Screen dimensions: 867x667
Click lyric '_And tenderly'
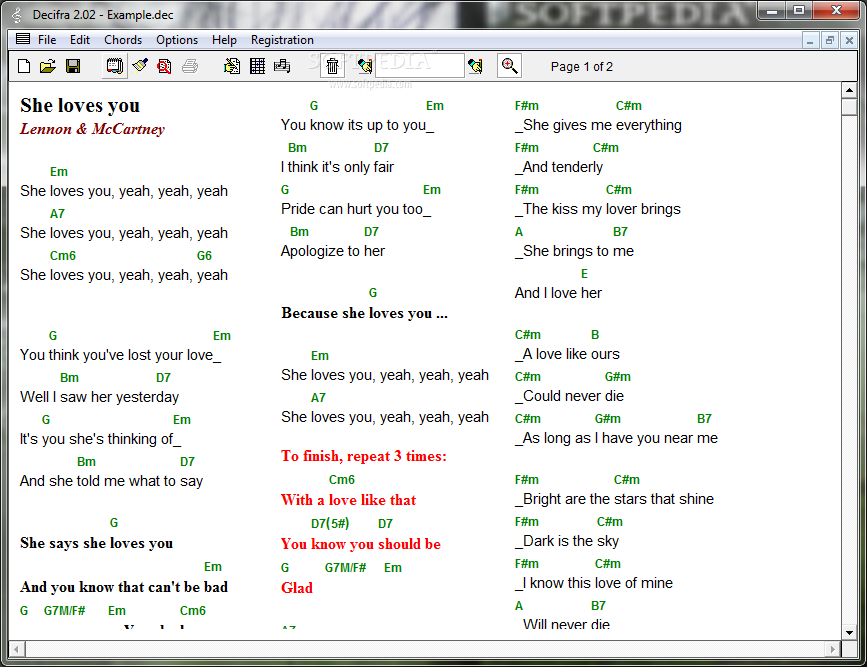pos(558,167)
